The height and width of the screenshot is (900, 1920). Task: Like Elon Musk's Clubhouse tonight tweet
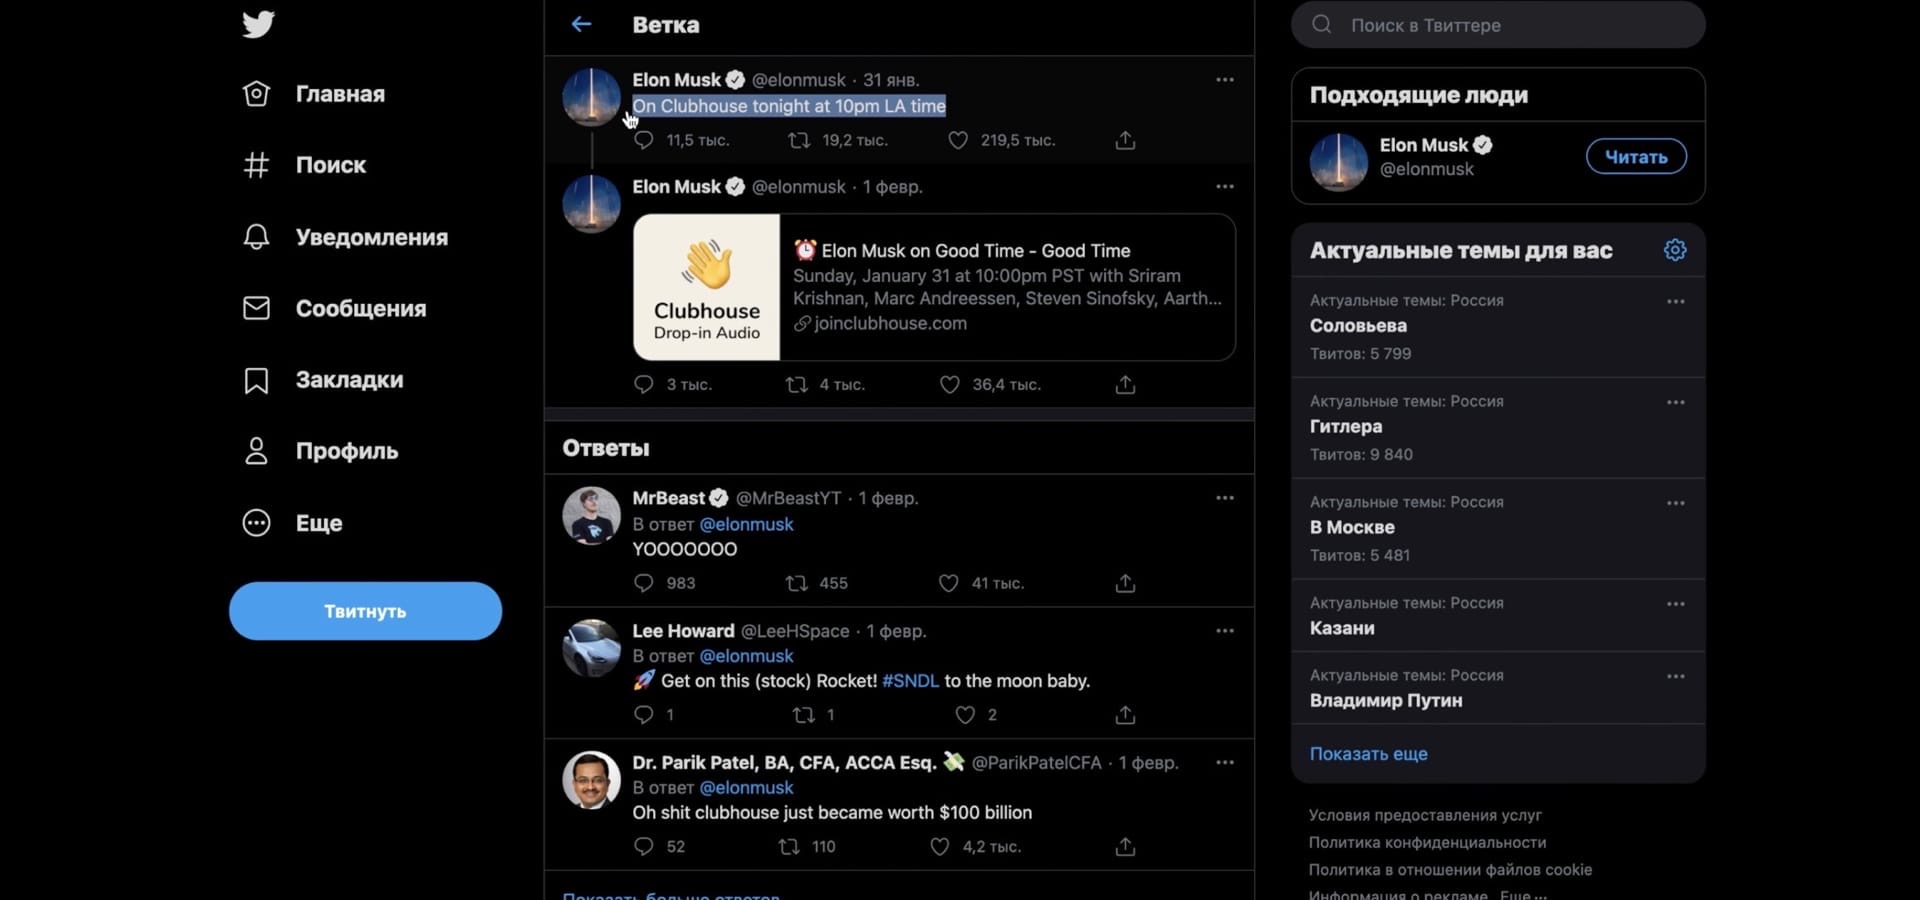(958, 141)
